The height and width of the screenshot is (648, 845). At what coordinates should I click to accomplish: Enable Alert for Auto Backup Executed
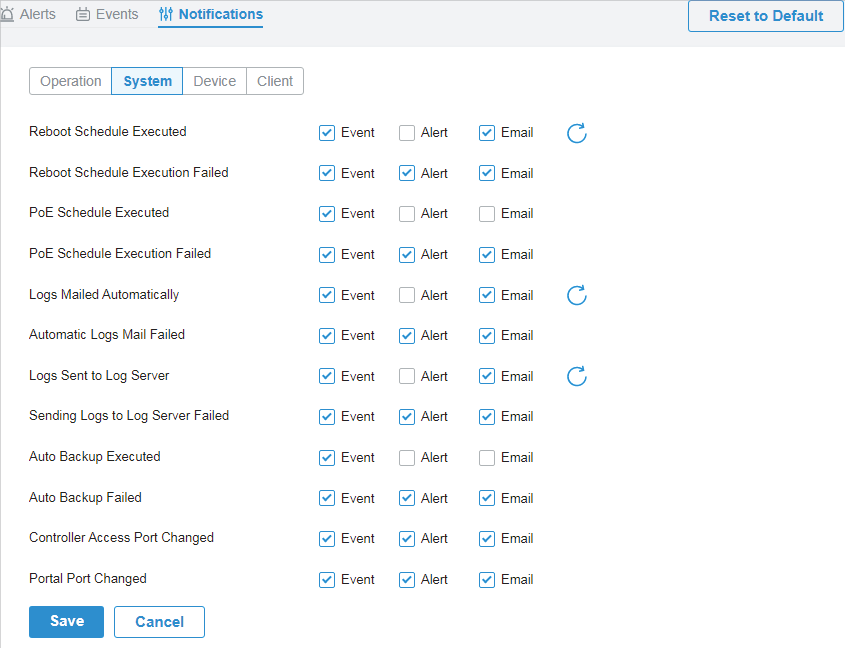[x=407, y=457]
